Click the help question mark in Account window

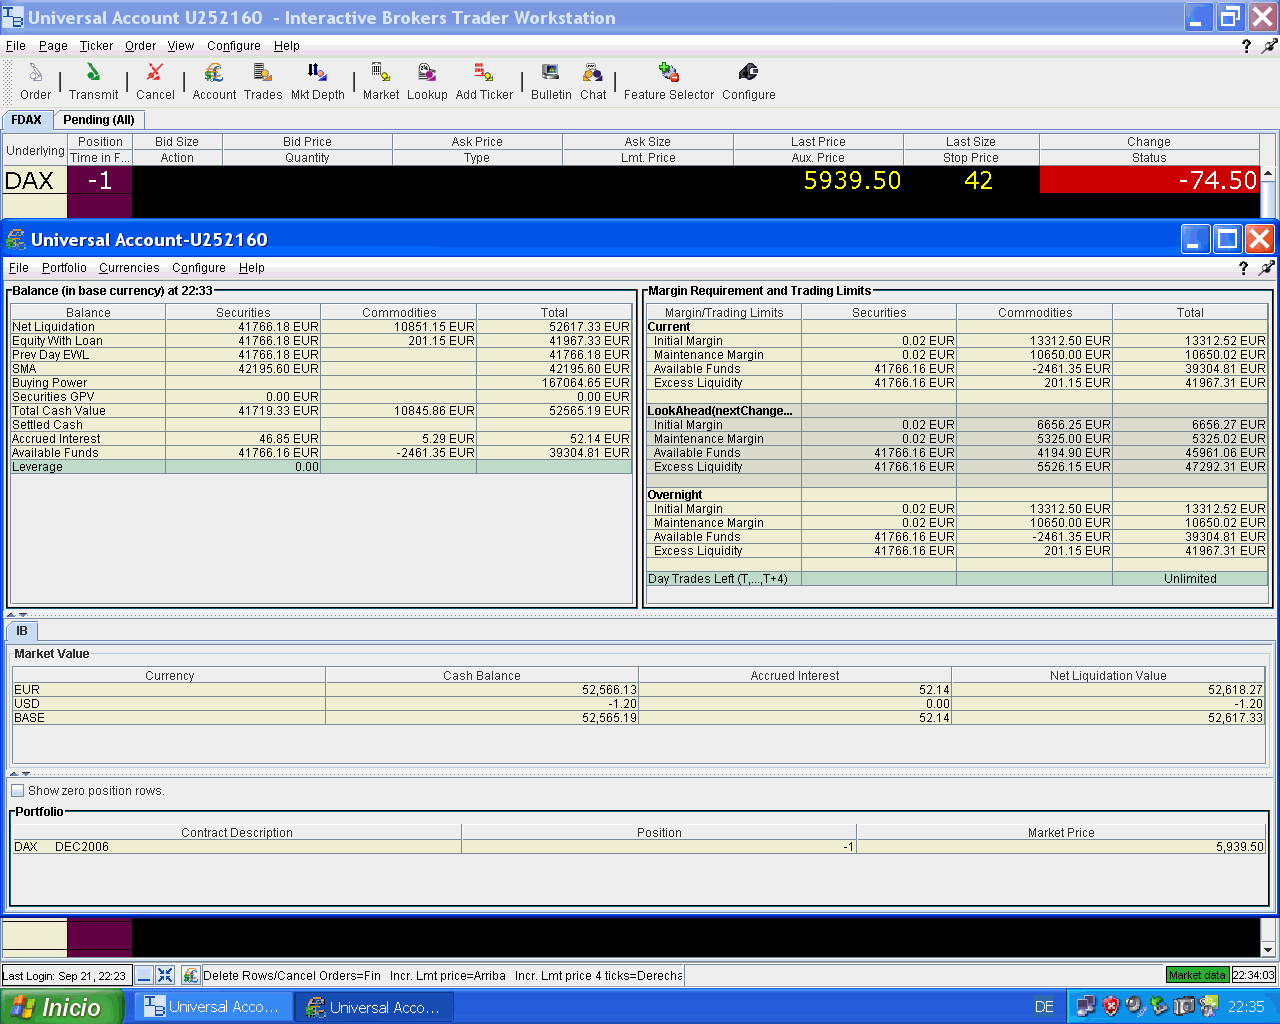tap(1243, 268)
